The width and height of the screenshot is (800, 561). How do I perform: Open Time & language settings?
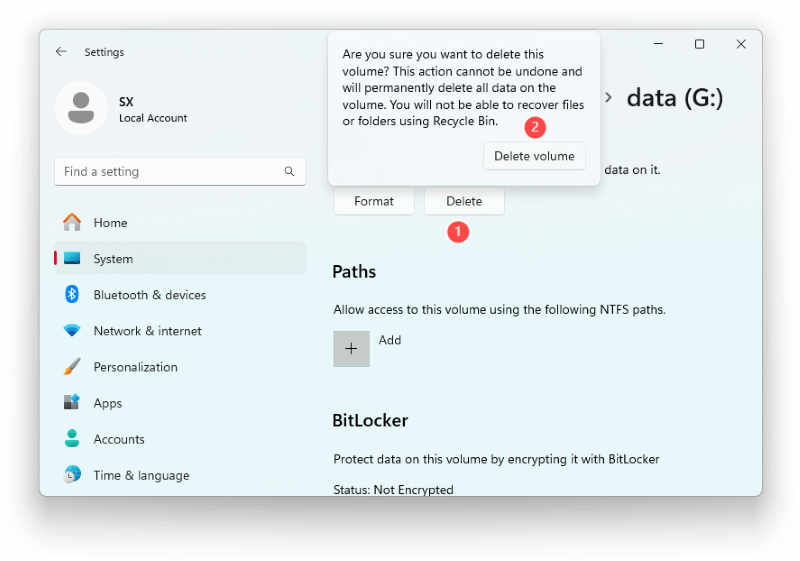[x=180, y=474]
